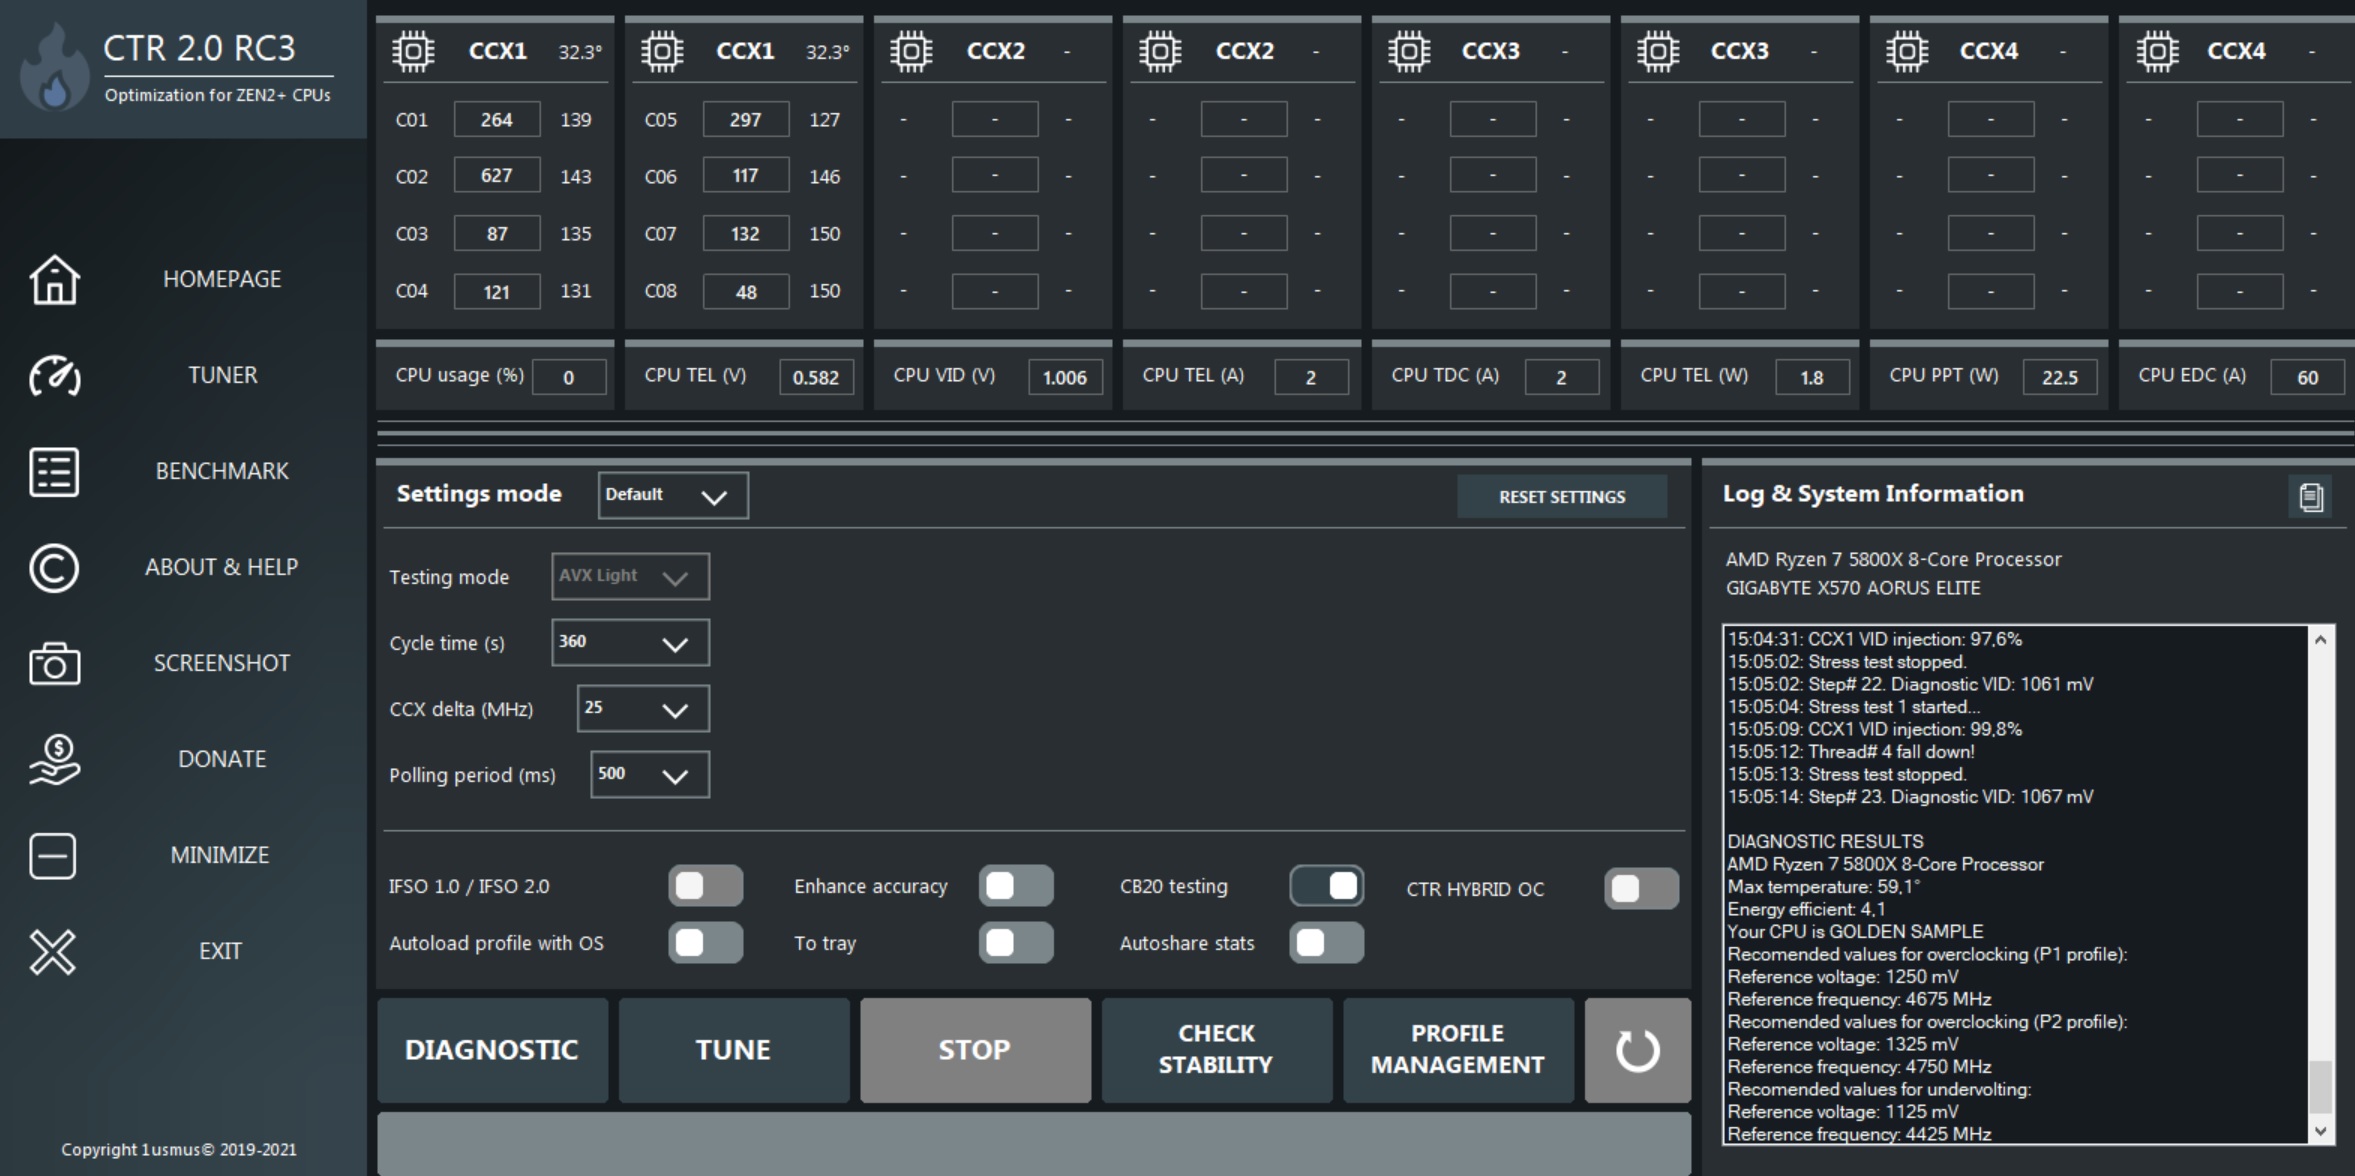The width and height of the screenshot is (2355, 1176).
Task: Go to TUNER section
Action: (x=222, y=375)
